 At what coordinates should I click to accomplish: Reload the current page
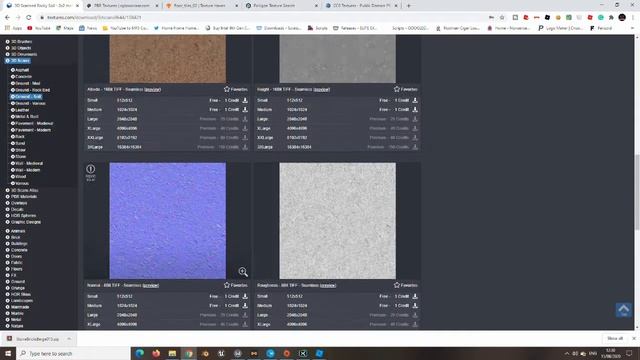click(x=29, y=18)
